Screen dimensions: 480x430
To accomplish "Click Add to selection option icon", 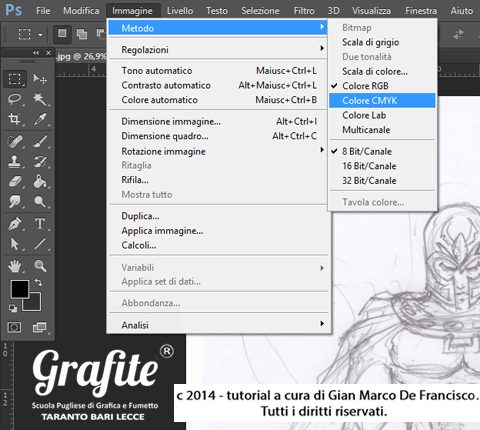I will point(82,34).
